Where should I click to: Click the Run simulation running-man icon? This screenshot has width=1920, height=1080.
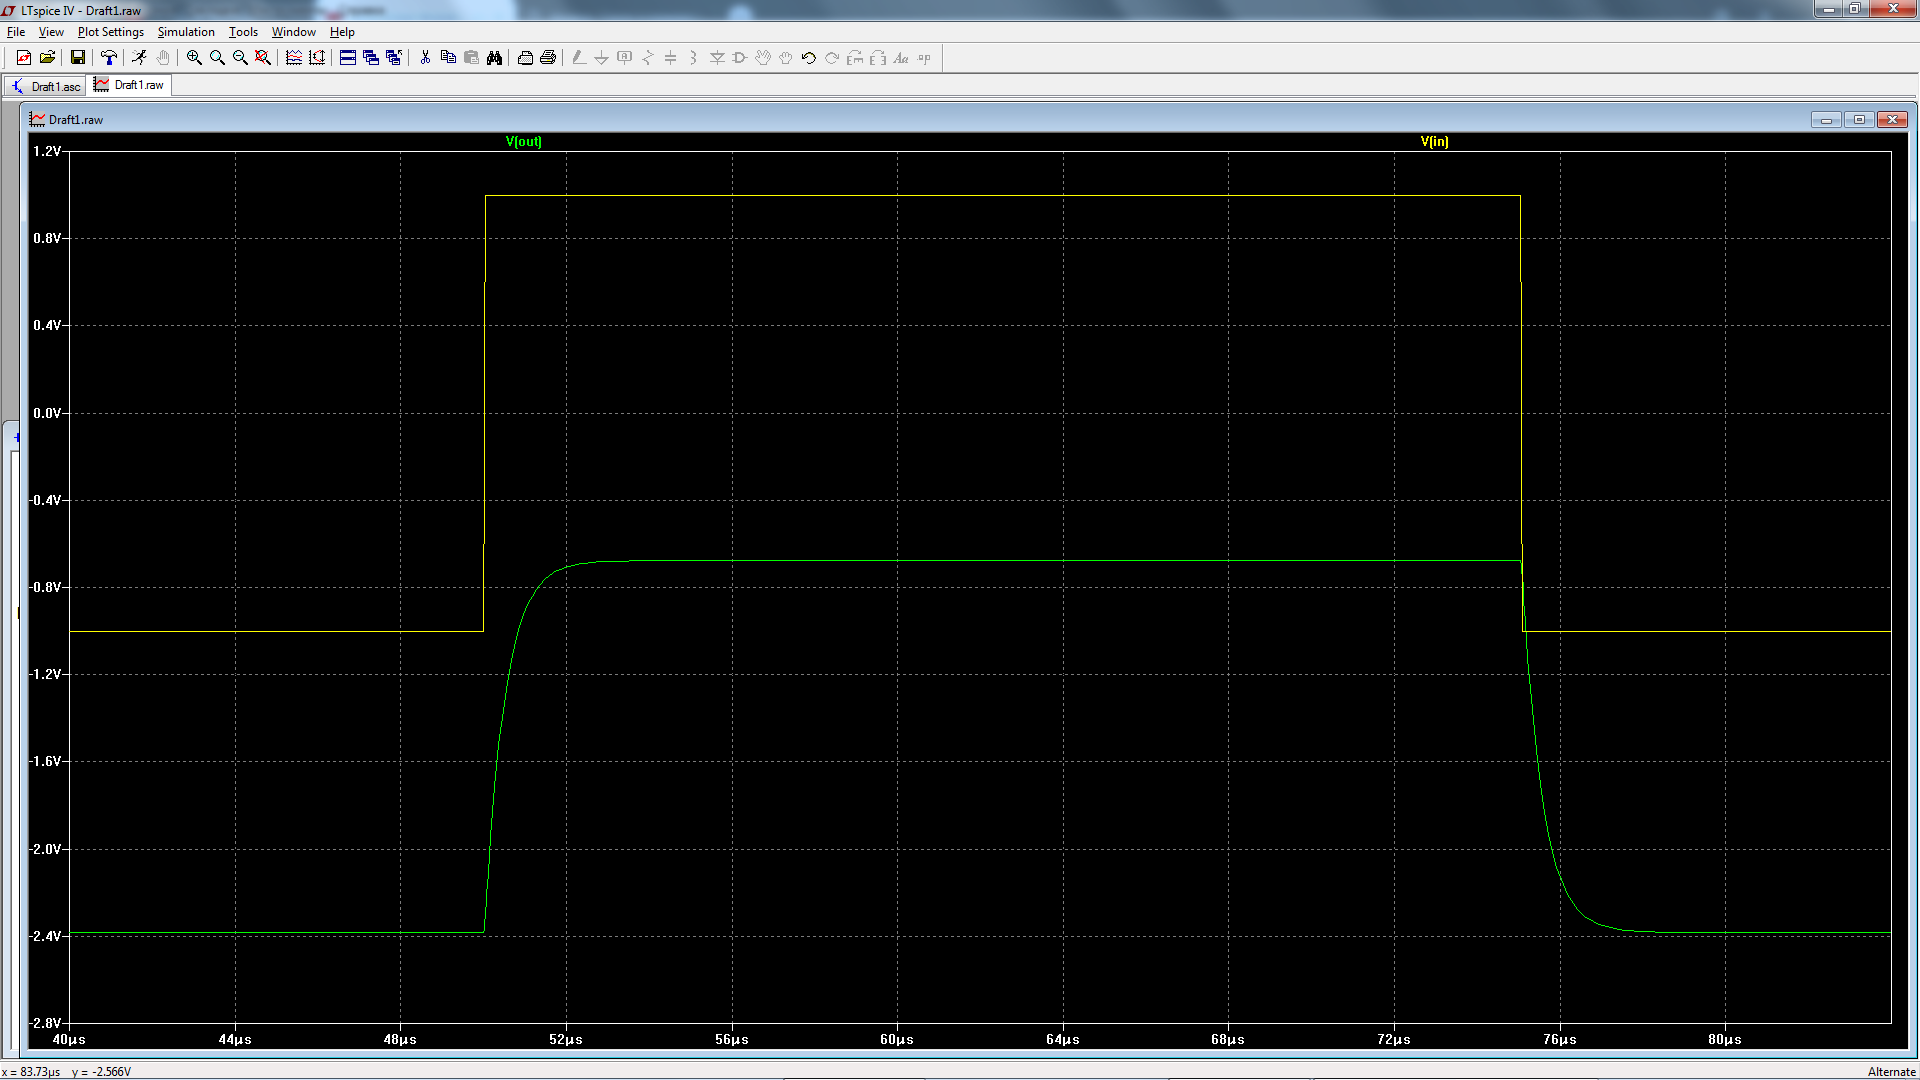coord(139,58)
